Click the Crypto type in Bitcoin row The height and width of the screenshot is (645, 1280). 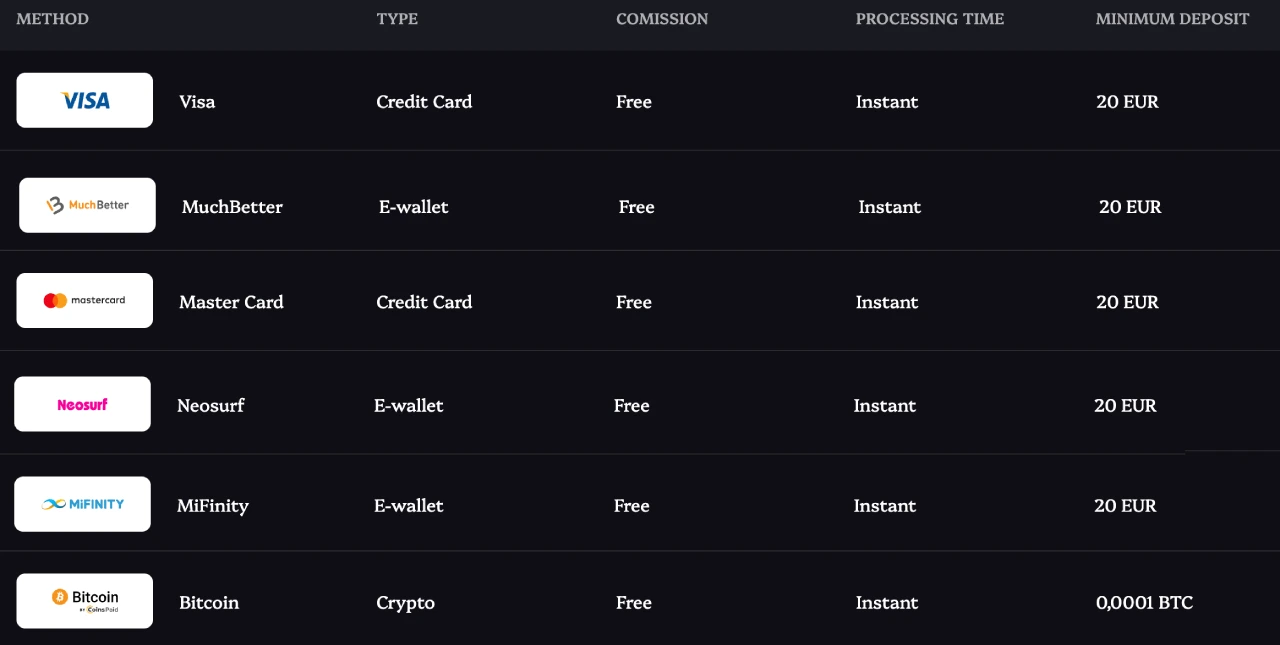click(x=405, y=603)
